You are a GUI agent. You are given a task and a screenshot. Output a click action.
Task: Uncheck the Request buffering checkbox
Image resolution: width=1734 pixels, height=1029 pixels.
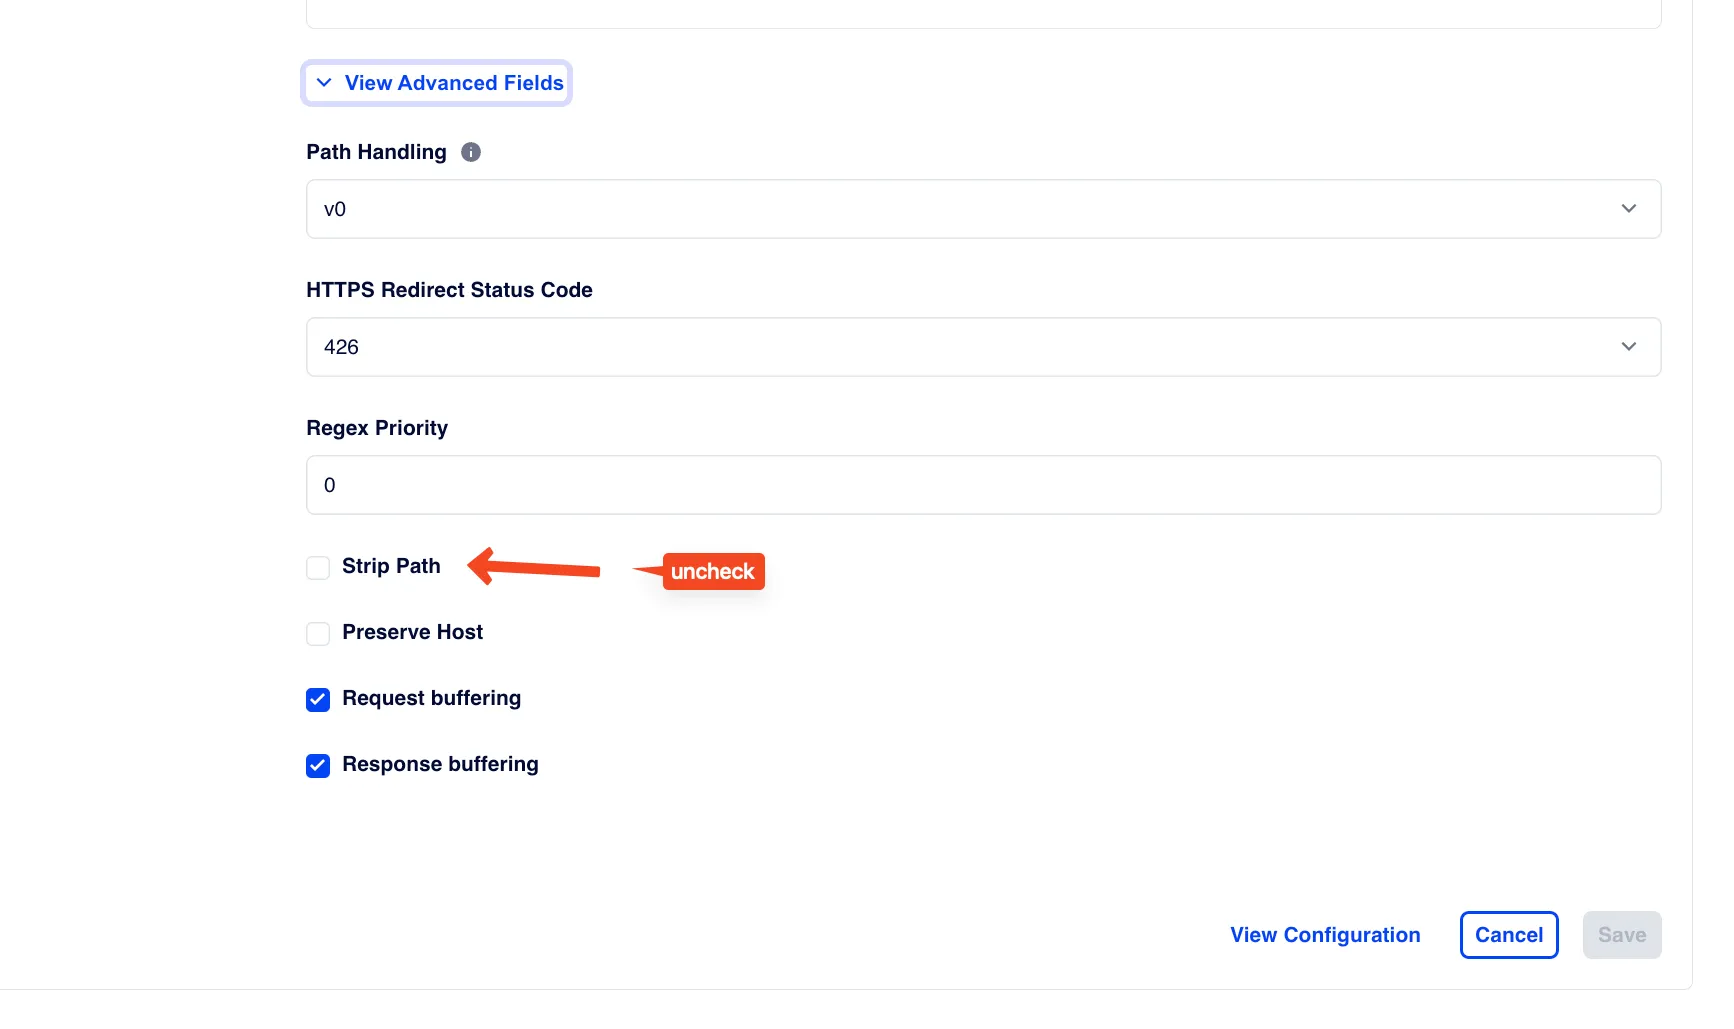(x=318, y=700)
